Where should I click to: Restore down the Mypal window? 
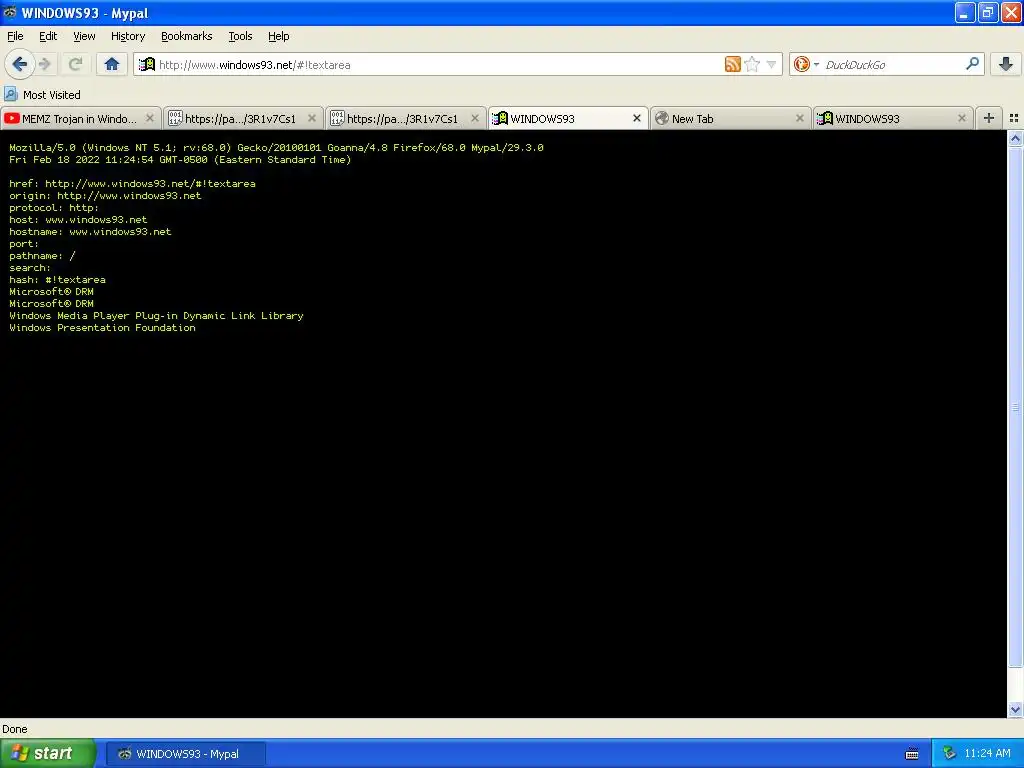tap(988, 12)
